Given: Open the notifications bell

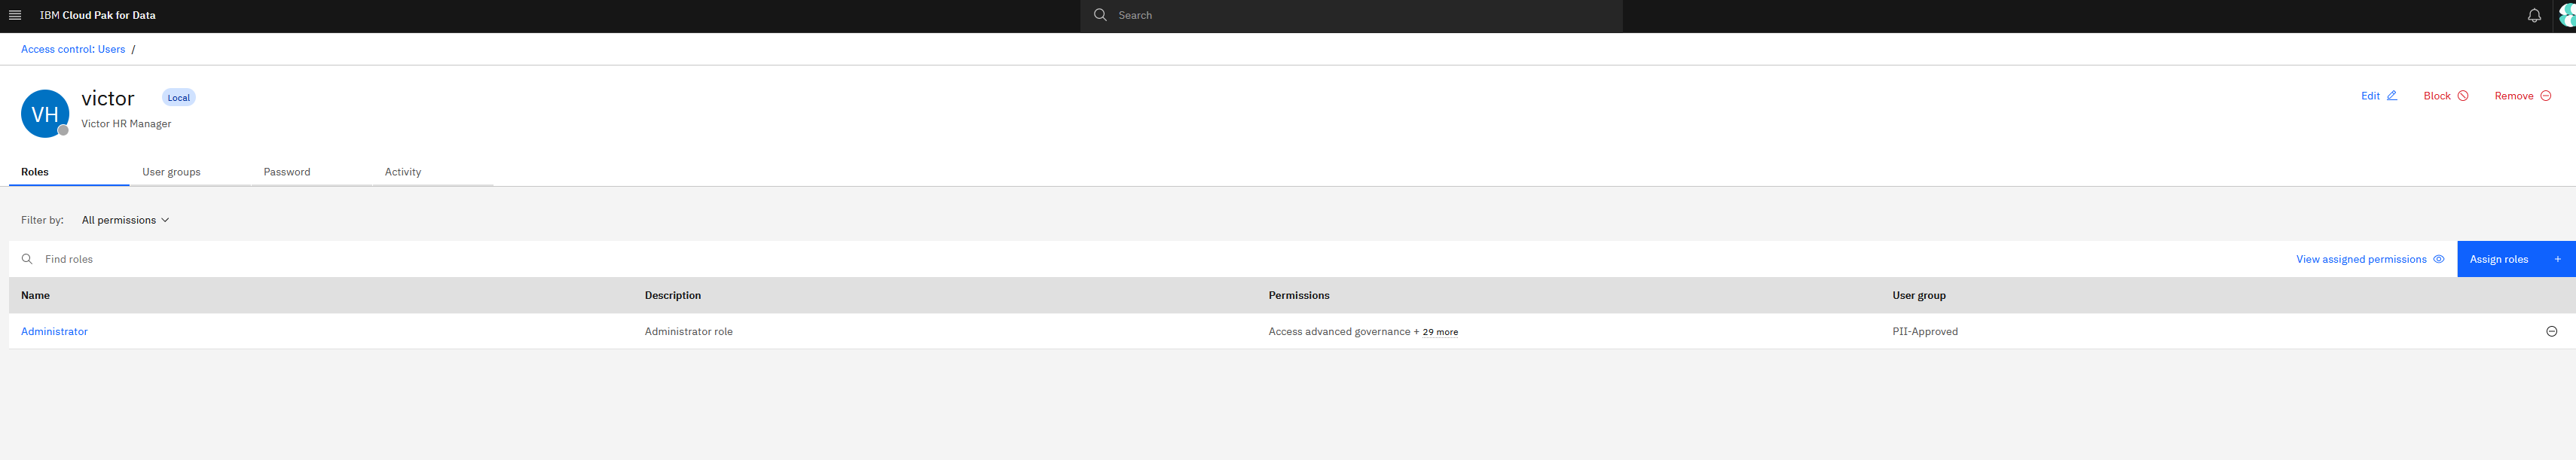Looking at the screenshot, I should click(2533, 15).
